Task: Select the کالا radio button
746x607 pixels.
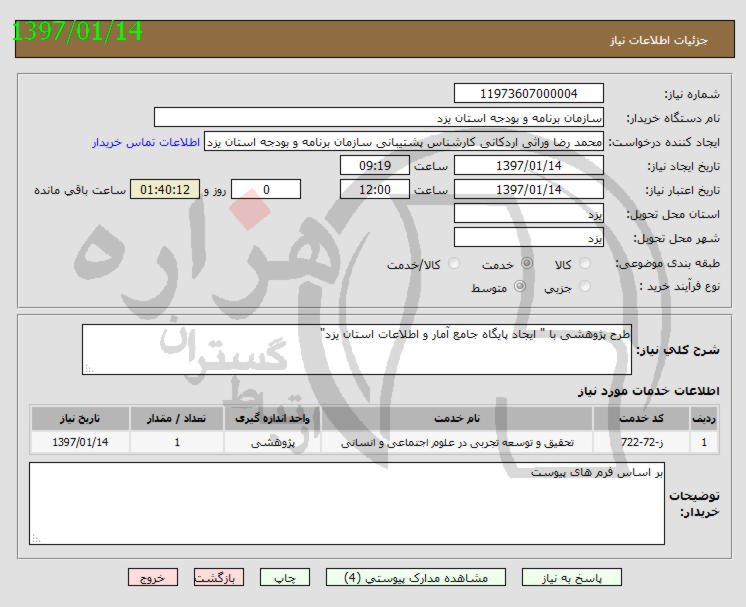Action: [x=585, y=263]
